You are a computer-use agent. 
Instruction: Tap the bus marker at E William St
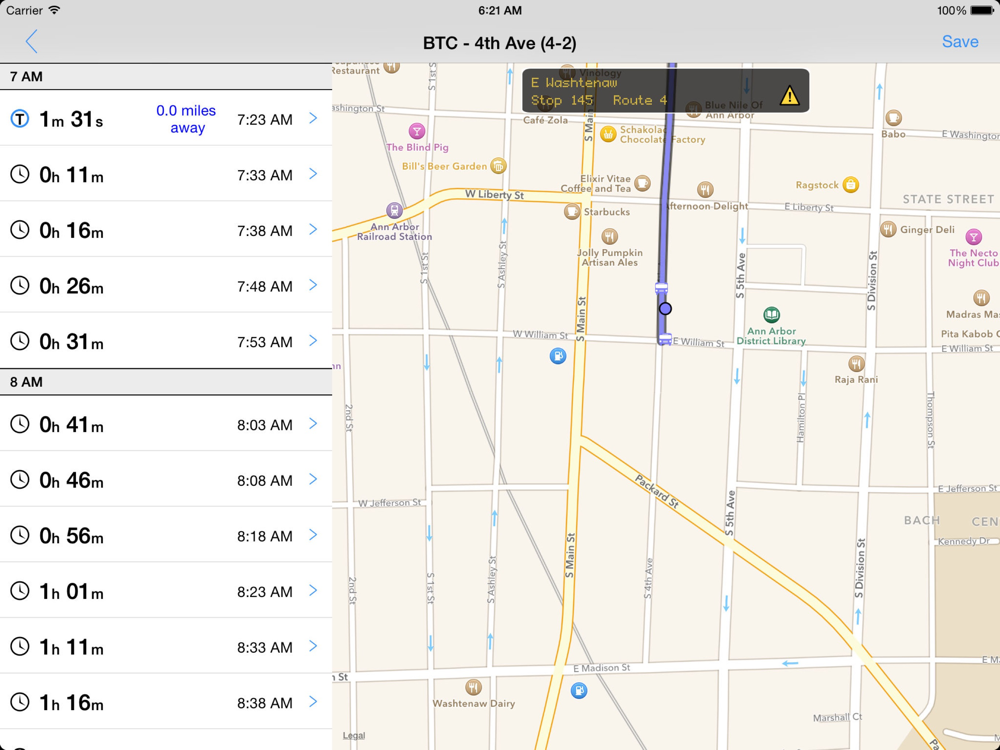pos(665,339)
